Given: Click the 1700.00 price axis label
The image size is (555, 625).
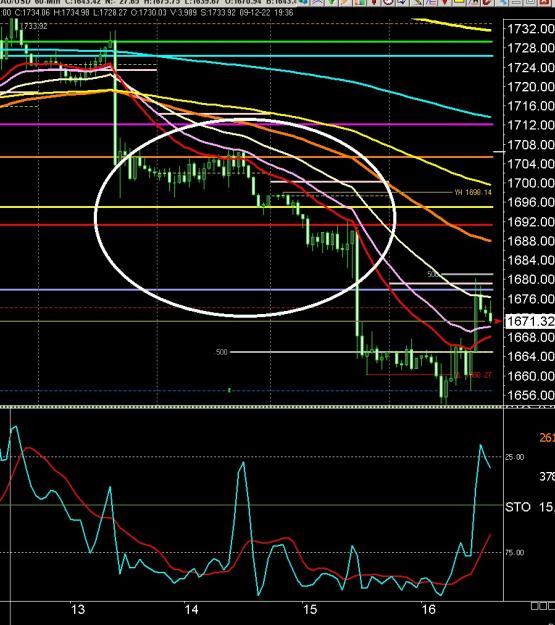Looking at the screenshot, I should tap(530, 183).
